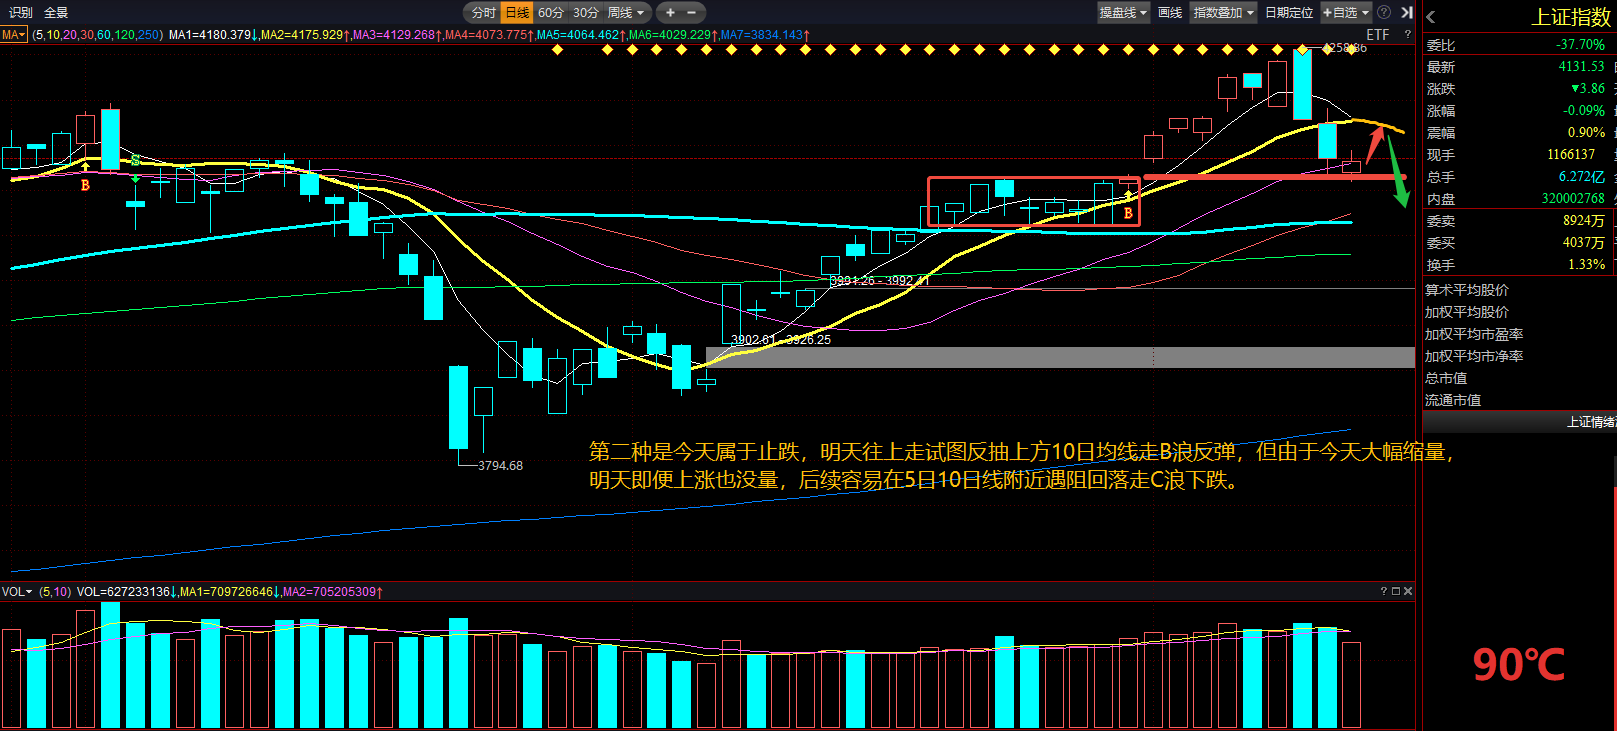Click the VOL=627233136 volume readout
1617x731 pixels.
[124, 592]
